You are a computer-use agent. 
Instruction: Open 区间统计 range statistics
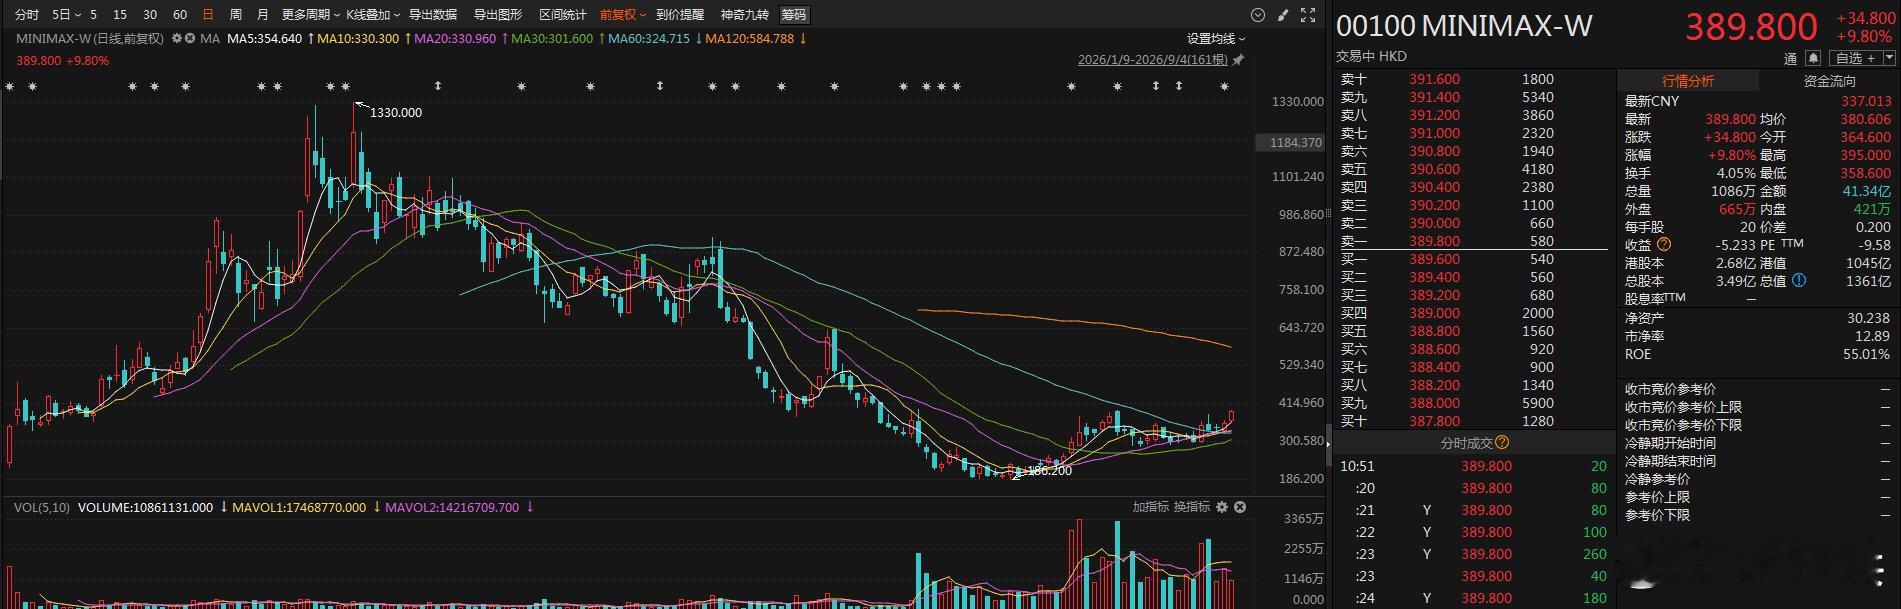563,15
